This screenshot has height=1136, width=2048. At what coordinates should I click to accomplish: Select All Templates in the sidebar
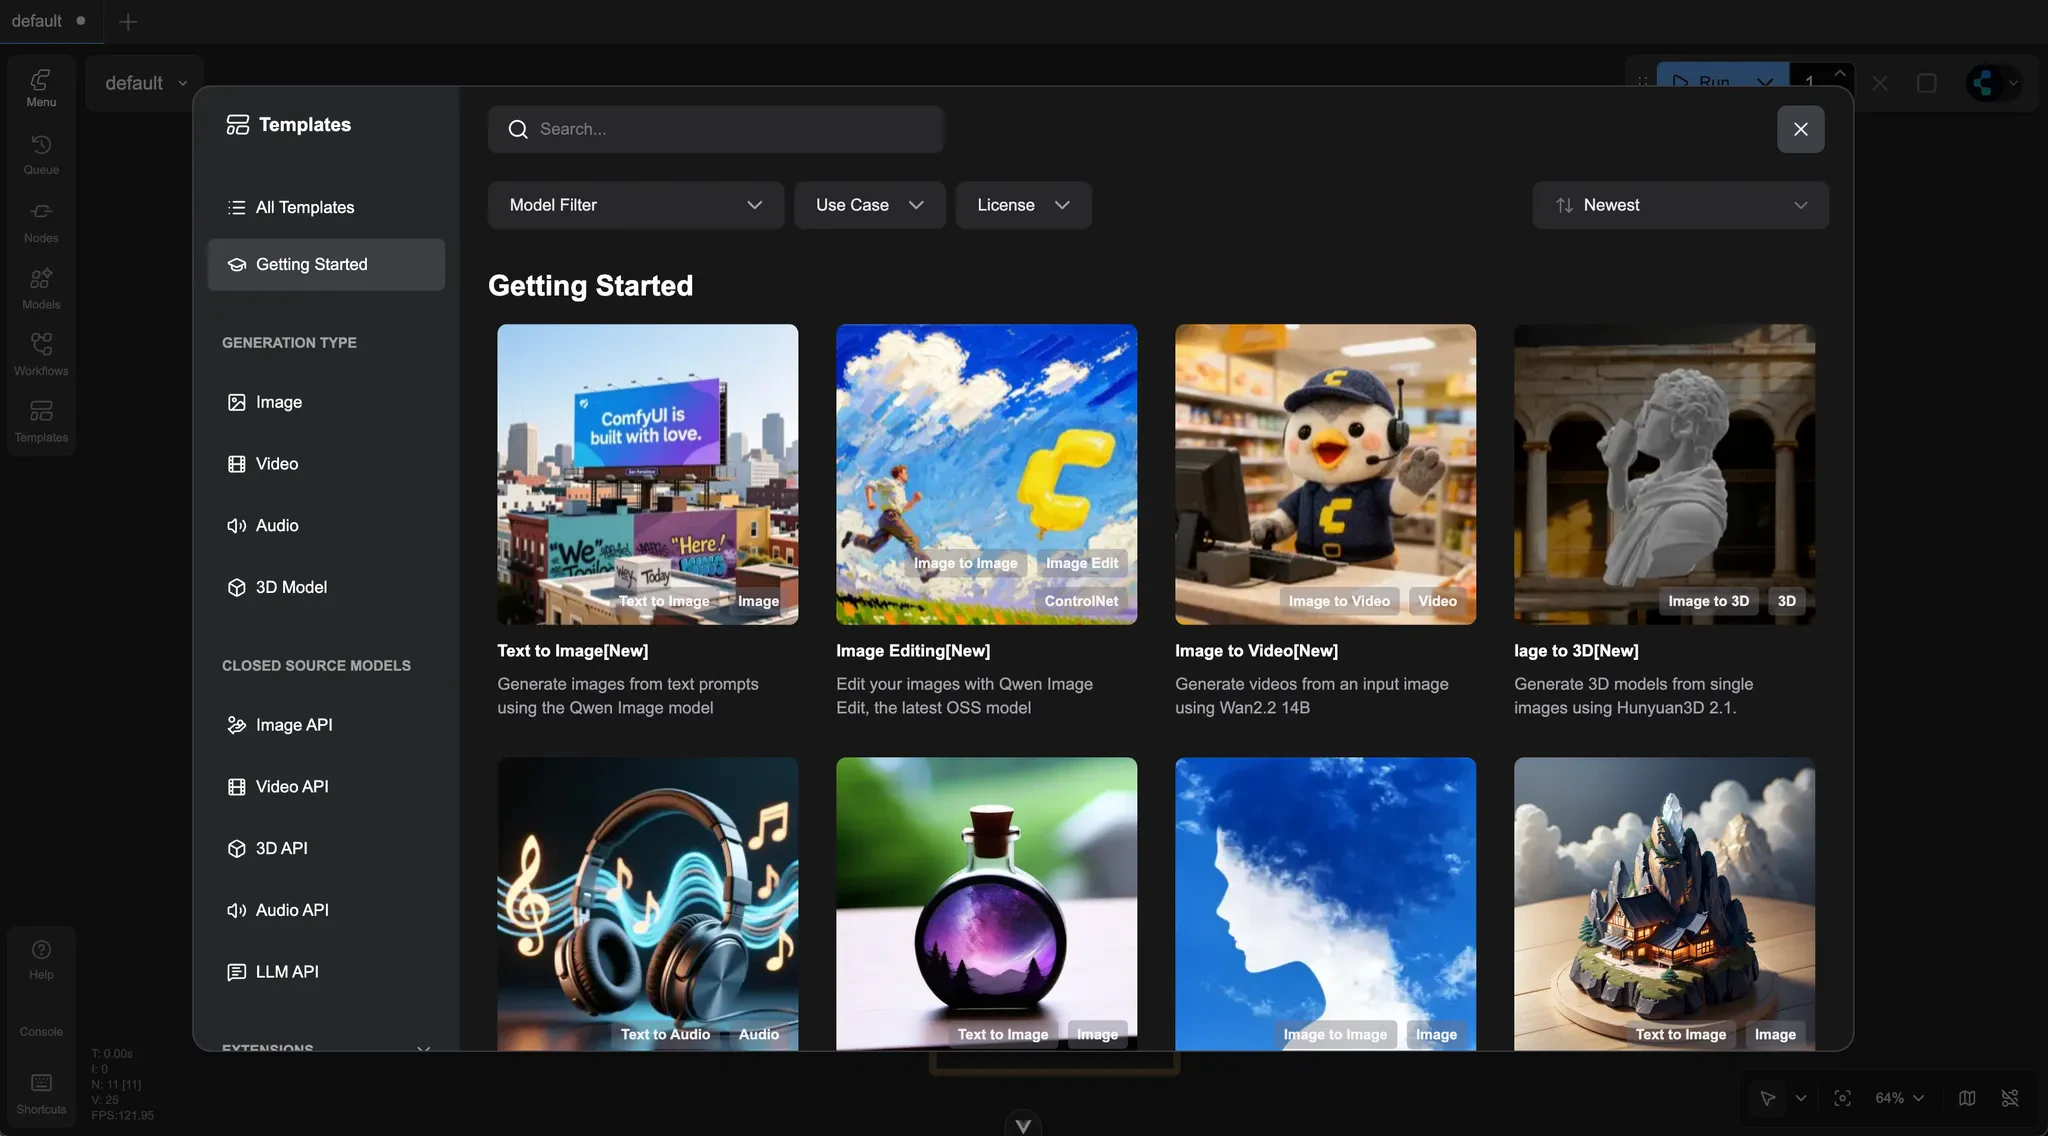[304, 207]
